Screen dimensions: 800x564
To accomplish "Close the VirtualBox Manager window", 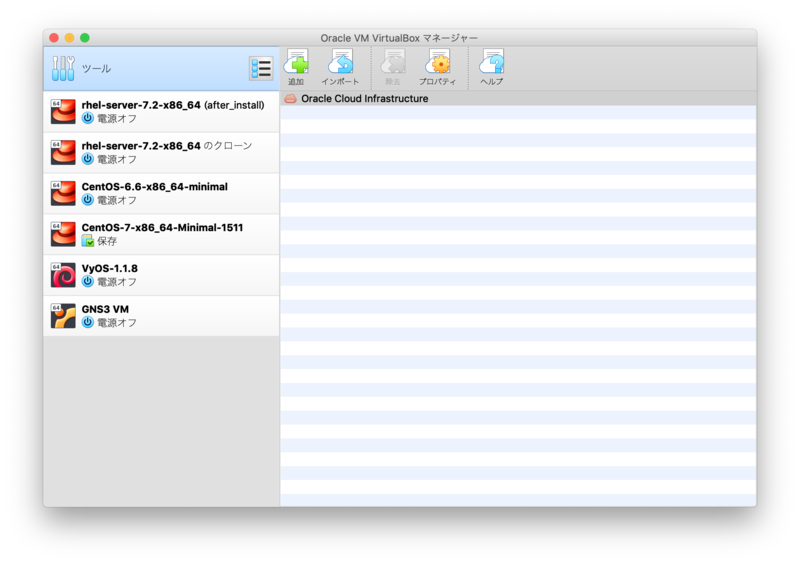I will tap(54, 38).
